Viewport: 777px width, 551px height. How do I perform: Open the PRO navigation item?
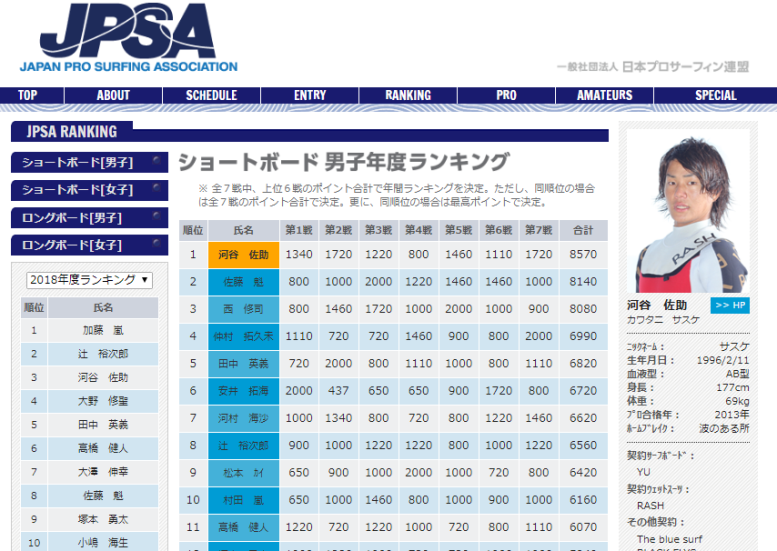506,96
